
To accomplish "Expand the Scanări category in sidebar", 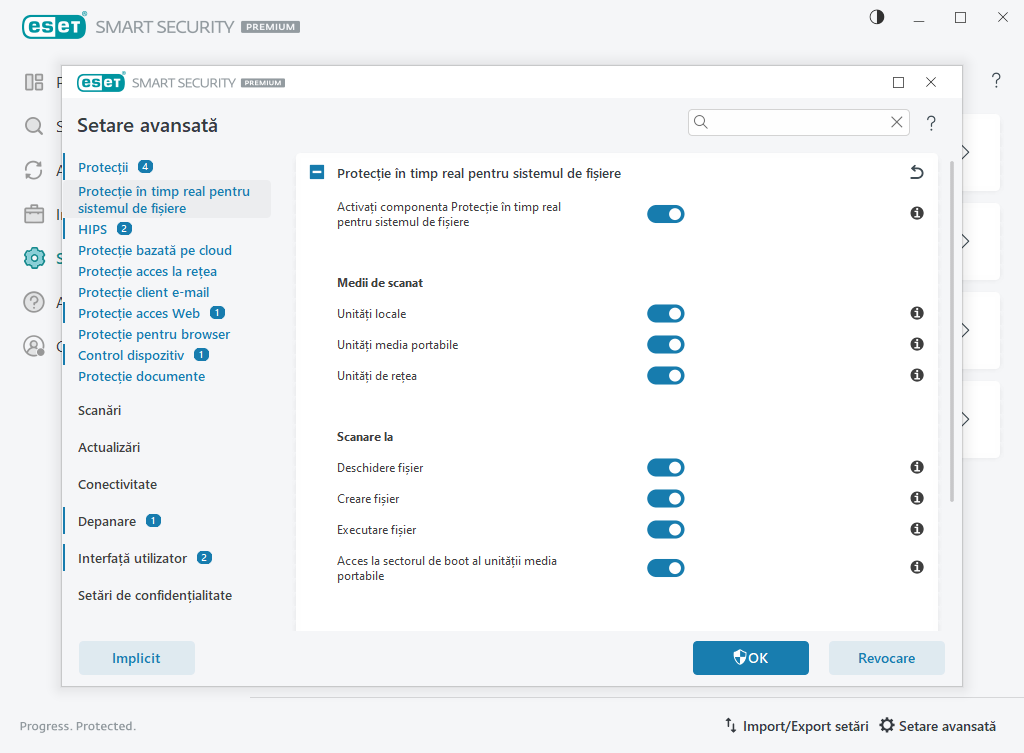I will coord(100,410).
